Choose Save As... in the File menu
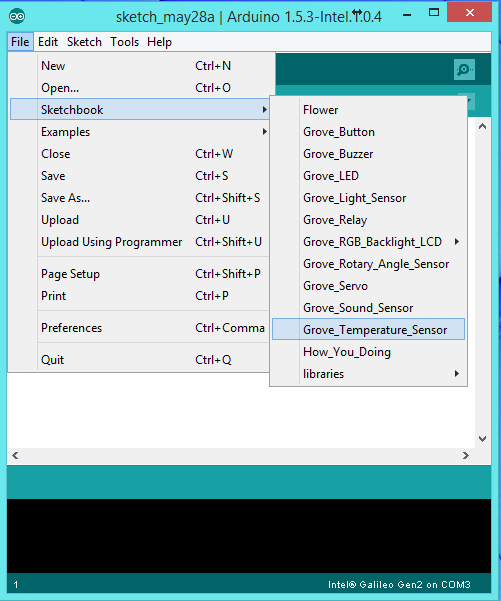 coord(140,198)
